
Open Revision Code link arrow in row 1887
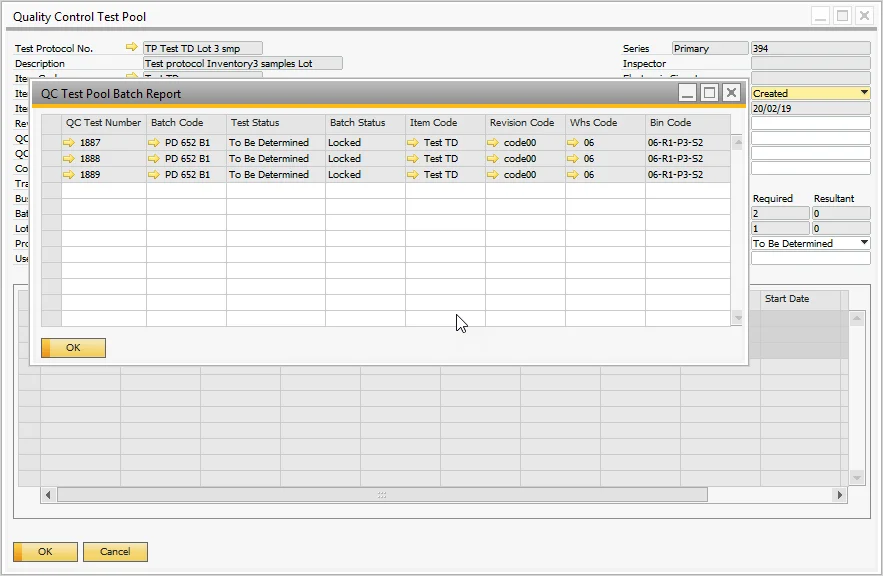pos(493,143)
